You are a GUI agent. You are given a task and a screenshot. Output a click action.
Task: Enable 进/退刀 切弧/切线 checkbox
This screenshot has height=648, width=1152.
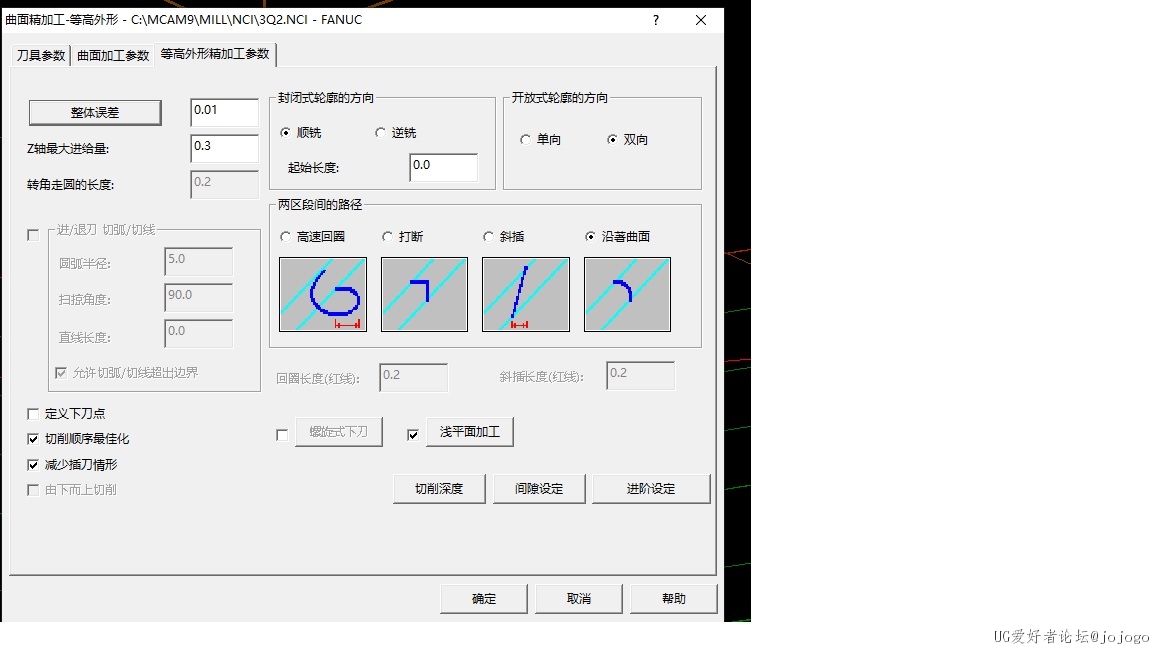[x=33, y=234]
